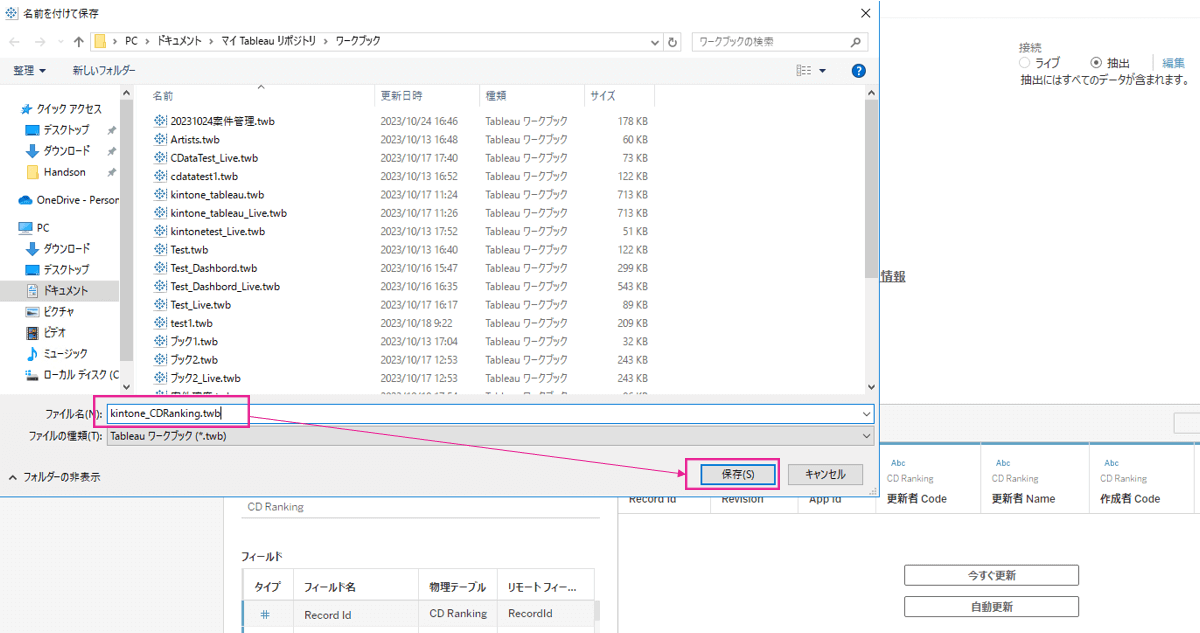This screenshot has height=633, width=1200.
Task: Refresh the folder view
Action: point(673,42)
